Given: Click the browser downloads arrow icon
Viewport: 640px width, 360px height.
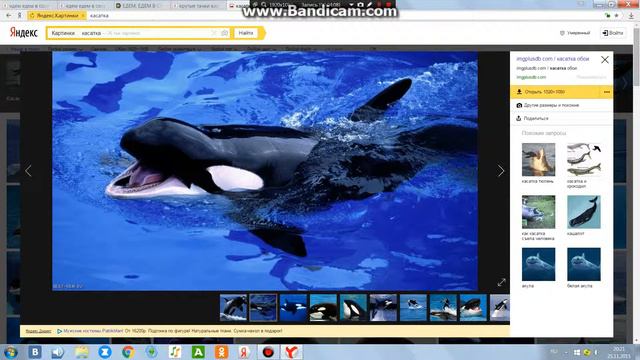Looking at the screenshot, I should pos(631,16).
